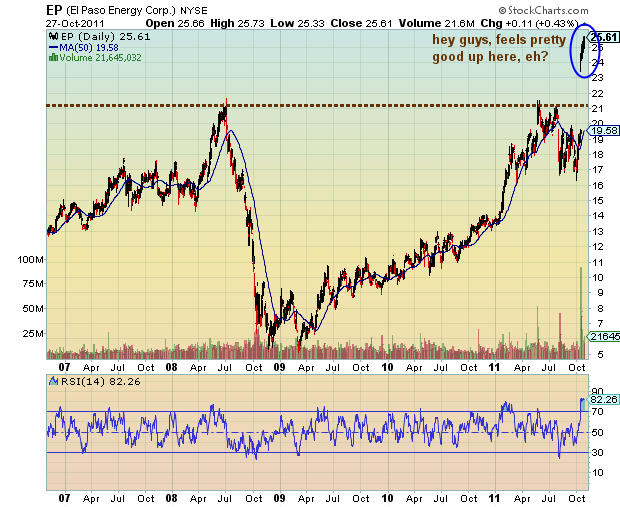Click the Volume 21,645,032 legend text

pyautogui.click(x=100, y=58)
